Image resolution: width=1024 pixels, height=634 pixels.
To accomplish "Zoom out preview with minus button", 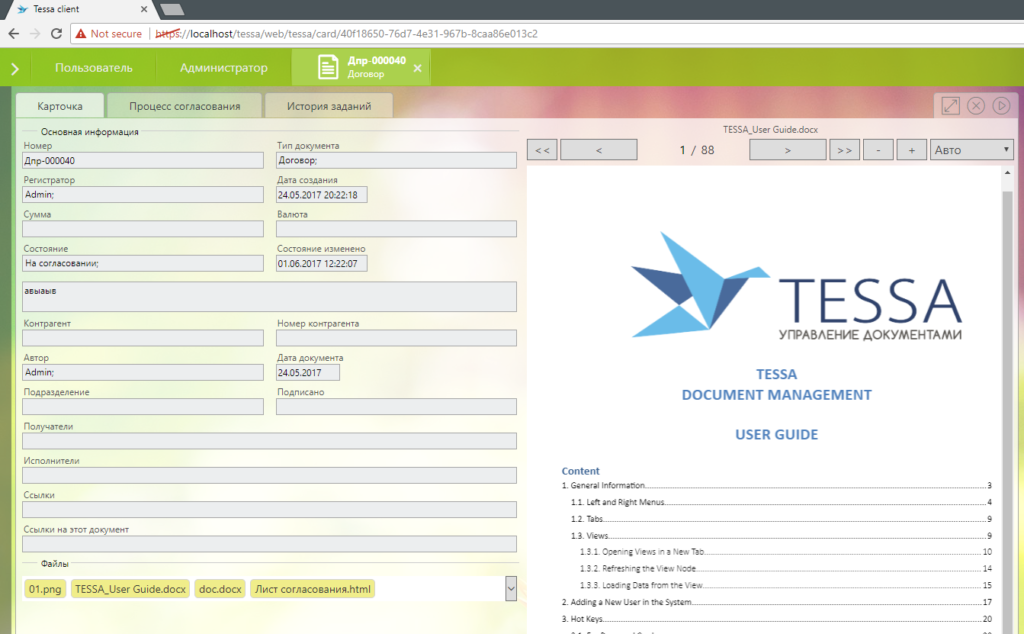I will (x=877, y=150).
